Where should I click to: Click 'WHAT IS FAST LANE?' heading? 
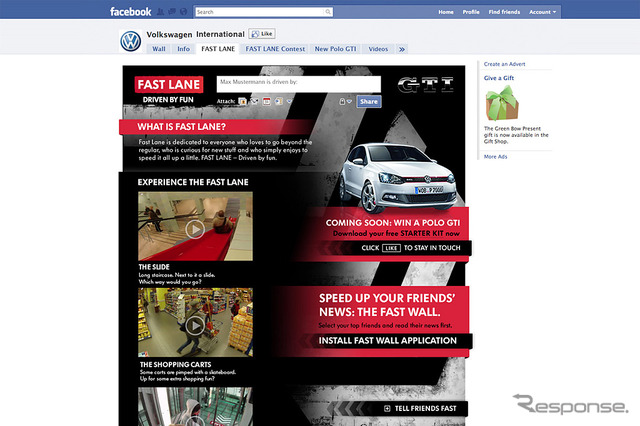click(x=181, y=127)
